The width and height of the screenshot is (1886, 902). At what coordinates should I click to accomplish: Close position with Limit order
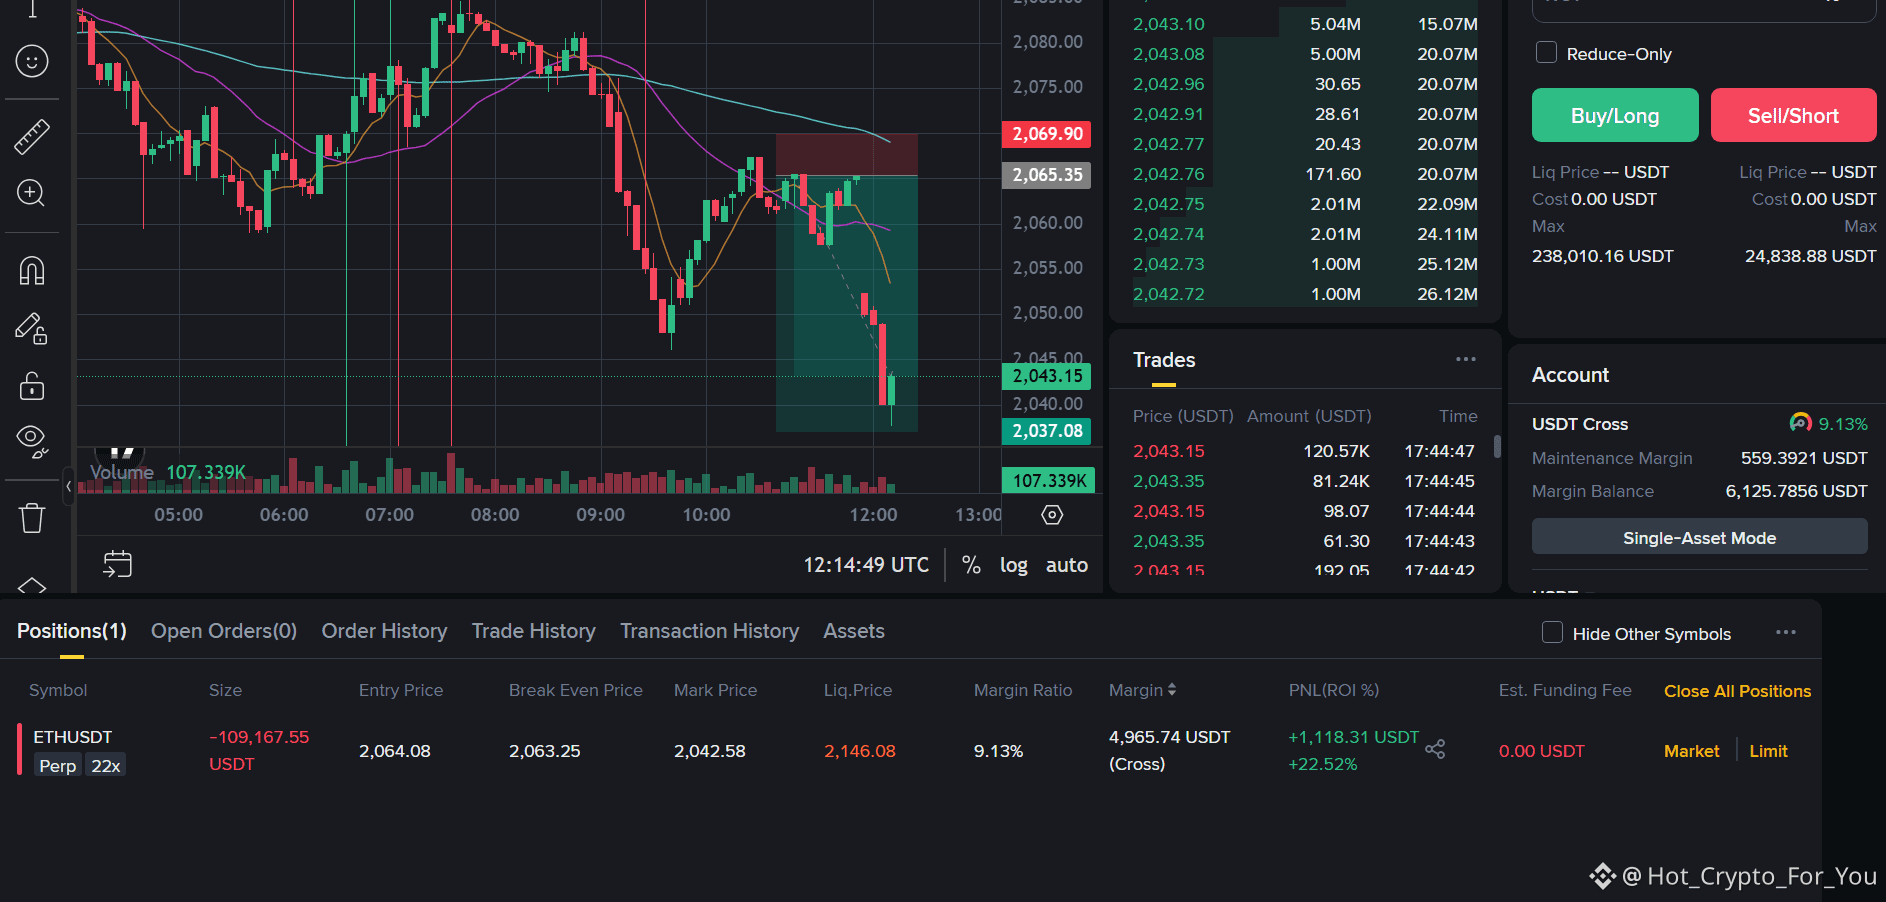[1769, 751]
